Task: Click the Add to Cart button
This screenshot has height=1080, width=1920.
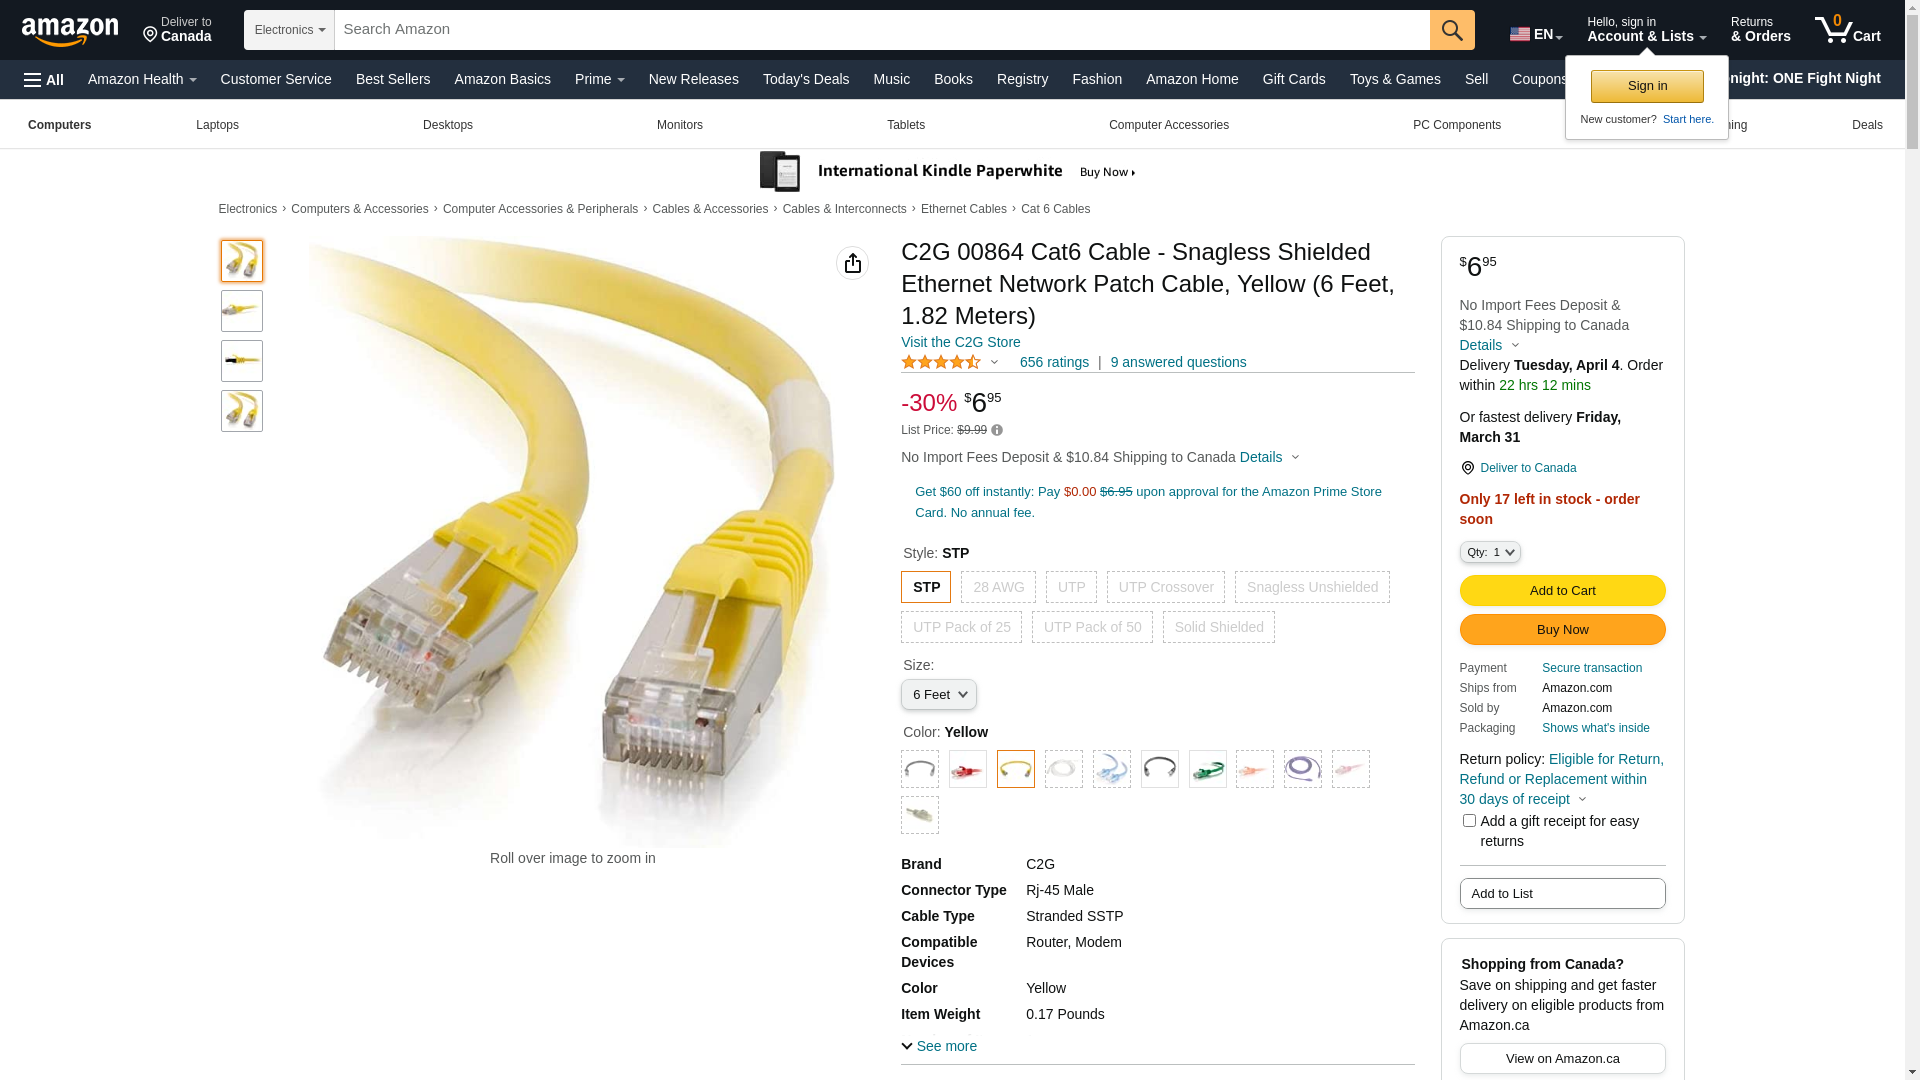Action: (1562, 591)
